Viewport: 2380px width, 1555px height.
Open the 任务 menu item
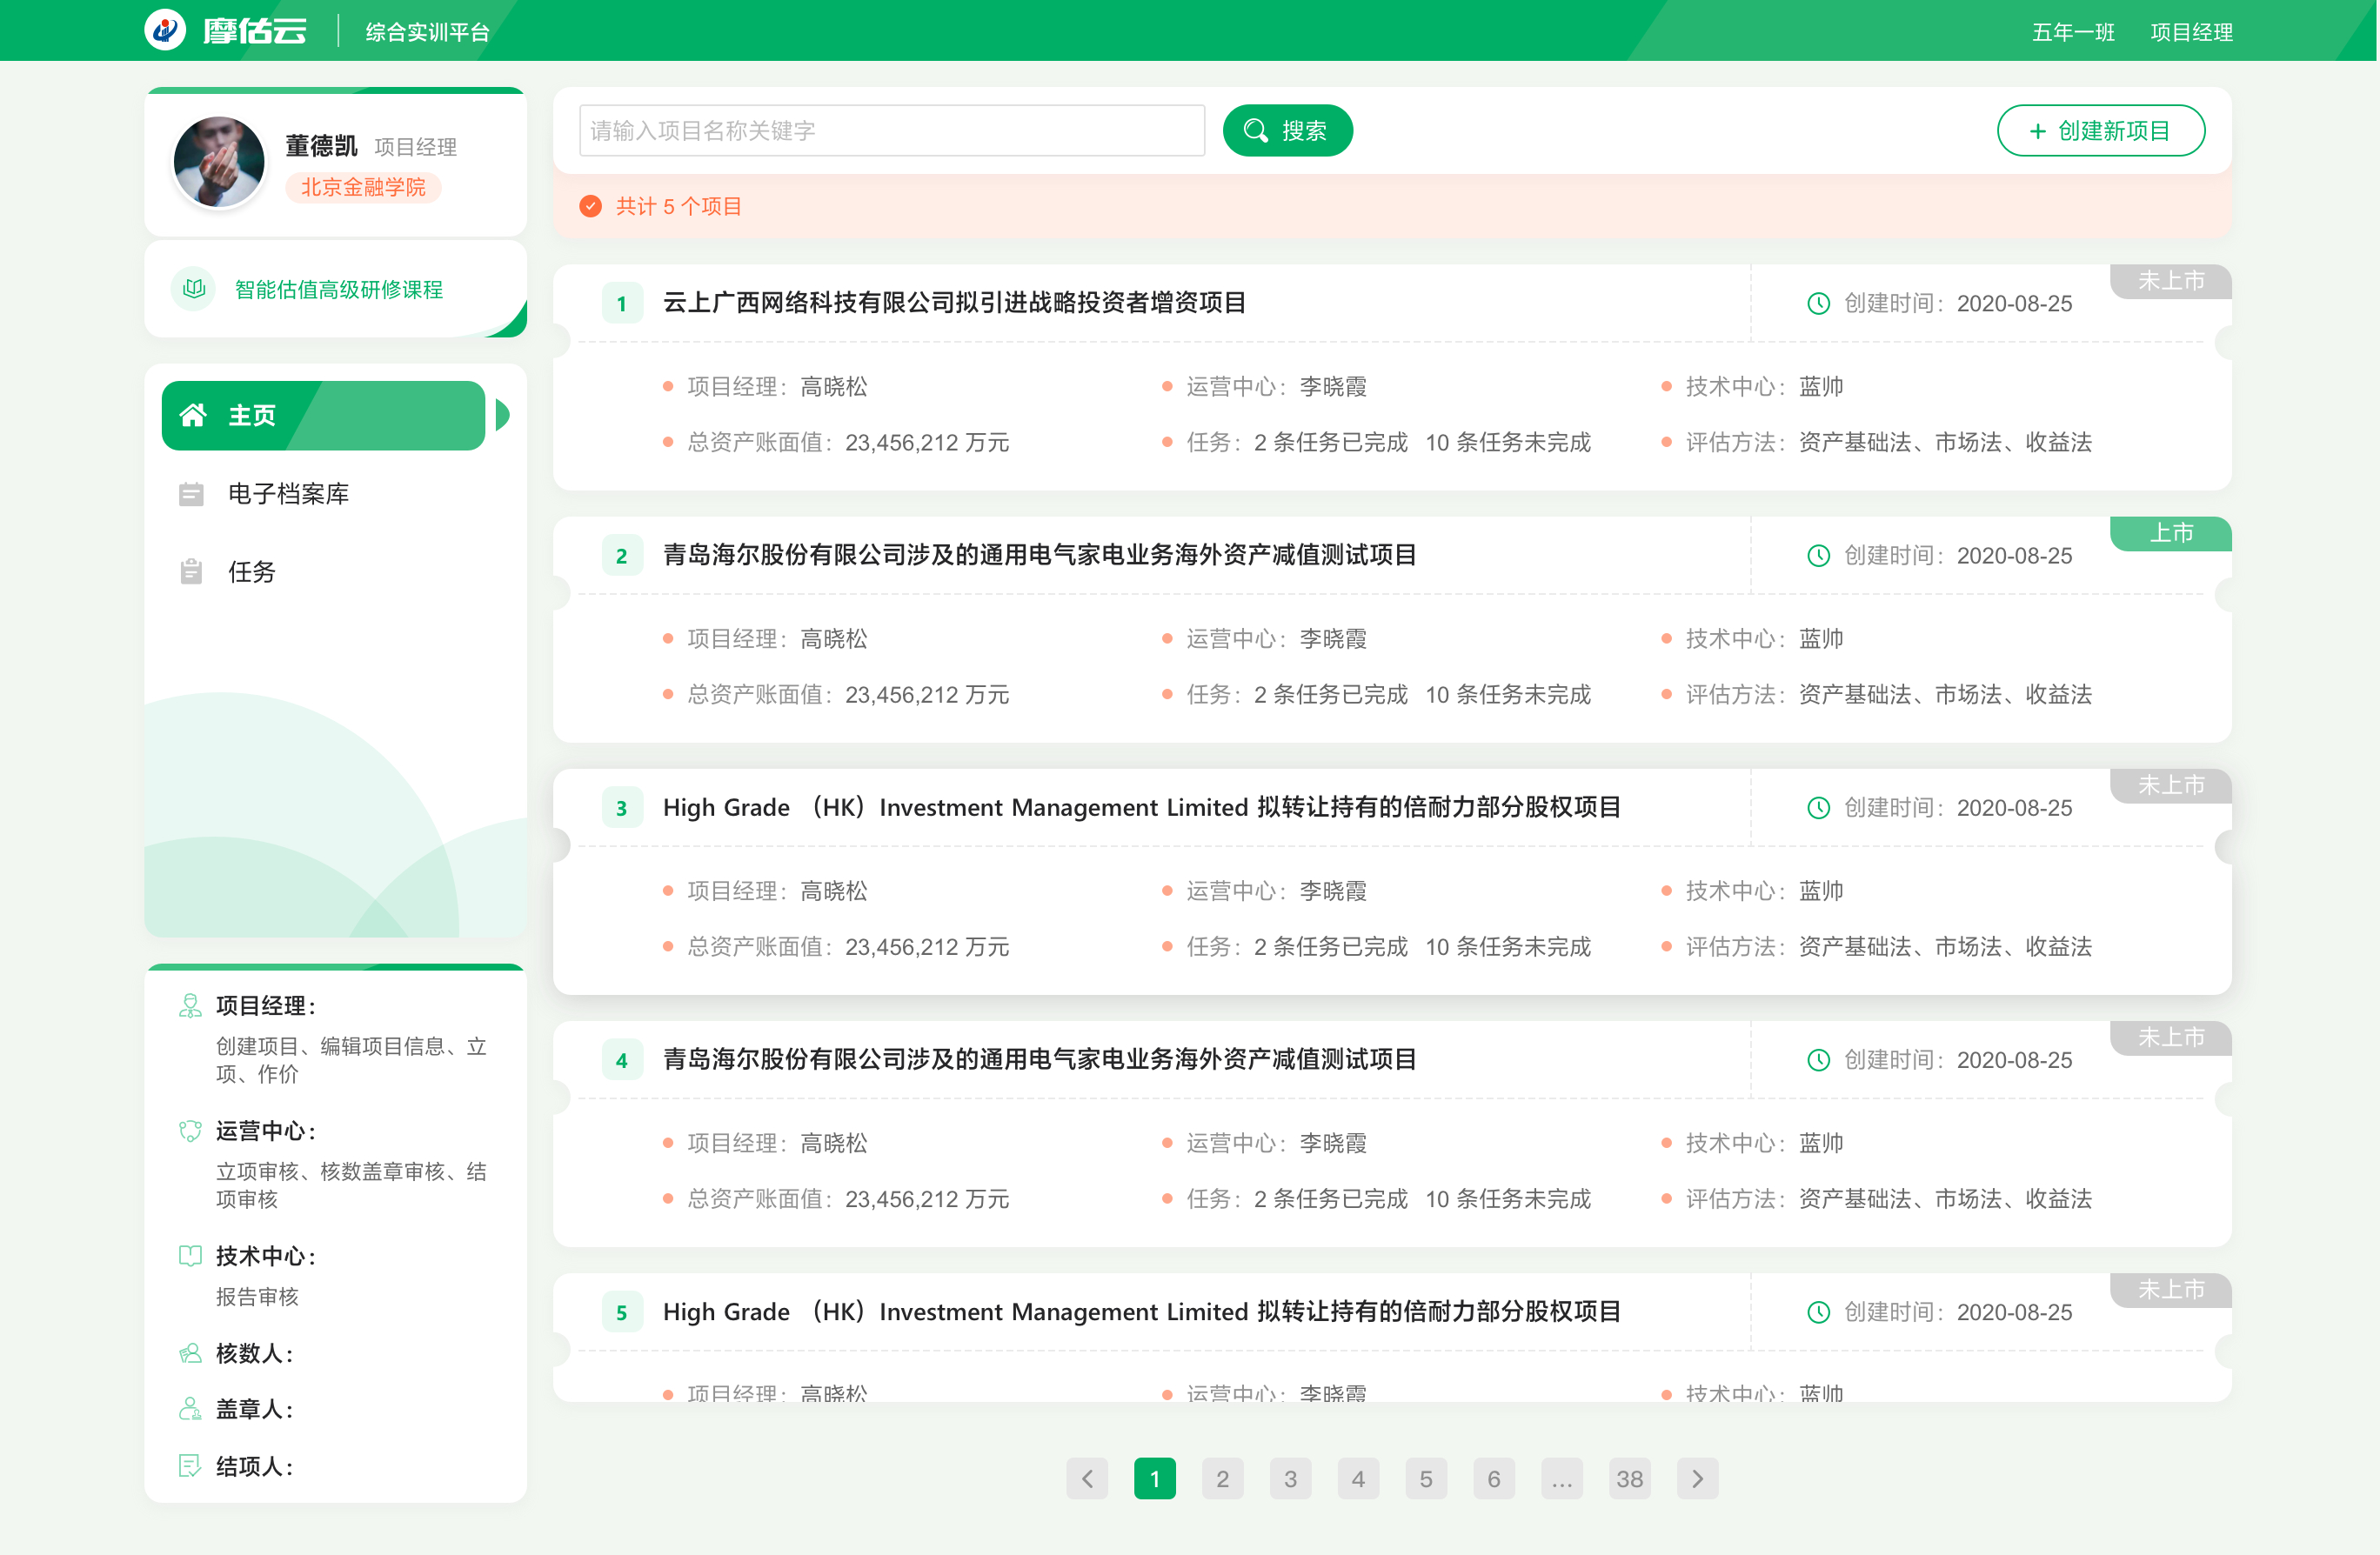pos(251,571)
